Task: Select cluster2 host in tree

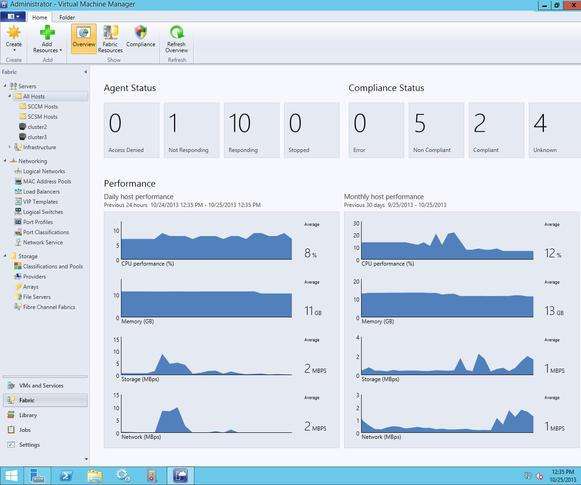Action: point(33,127)
